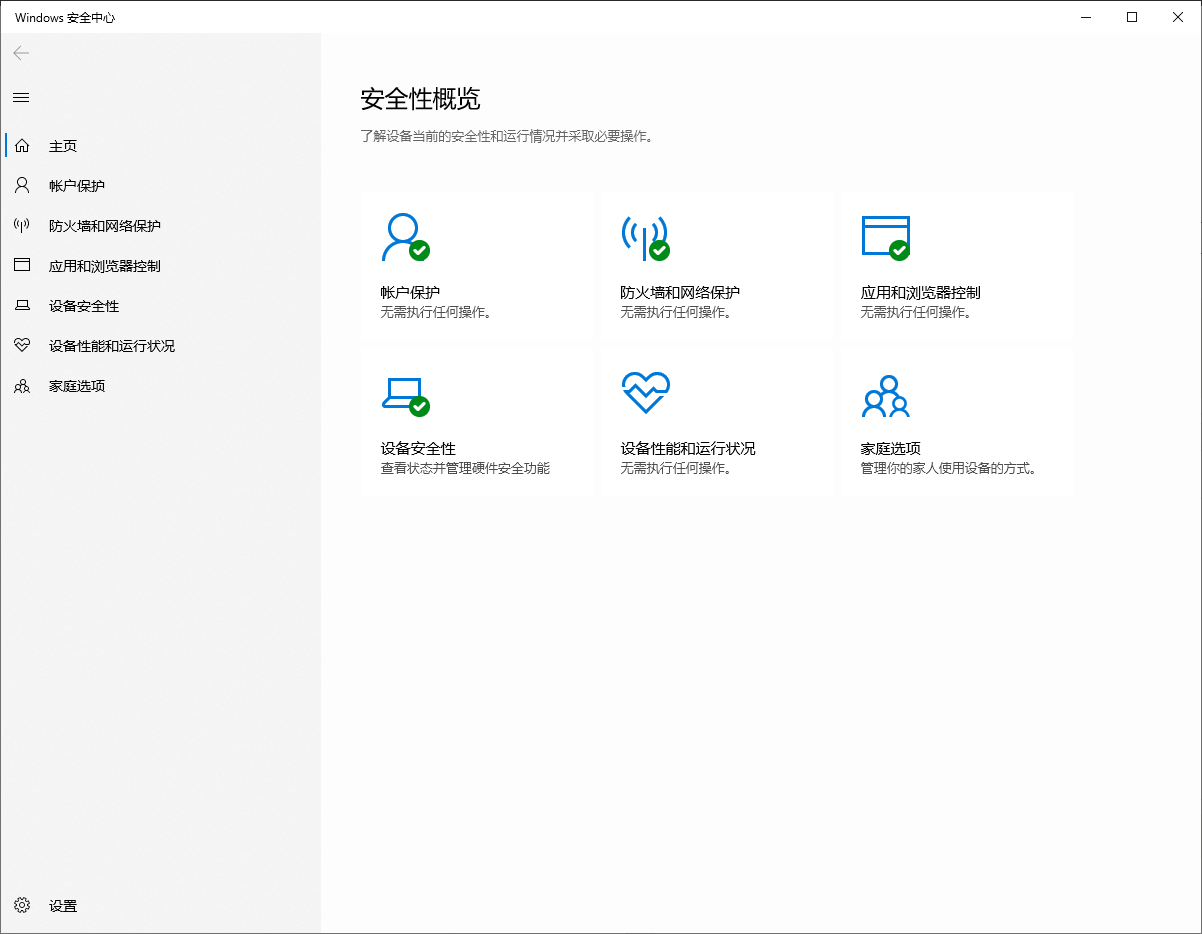This screenshot has width=1202, height=934.
Task: Open the large family options tile icon
Action: pyautogui.click(x=885, y=396)
